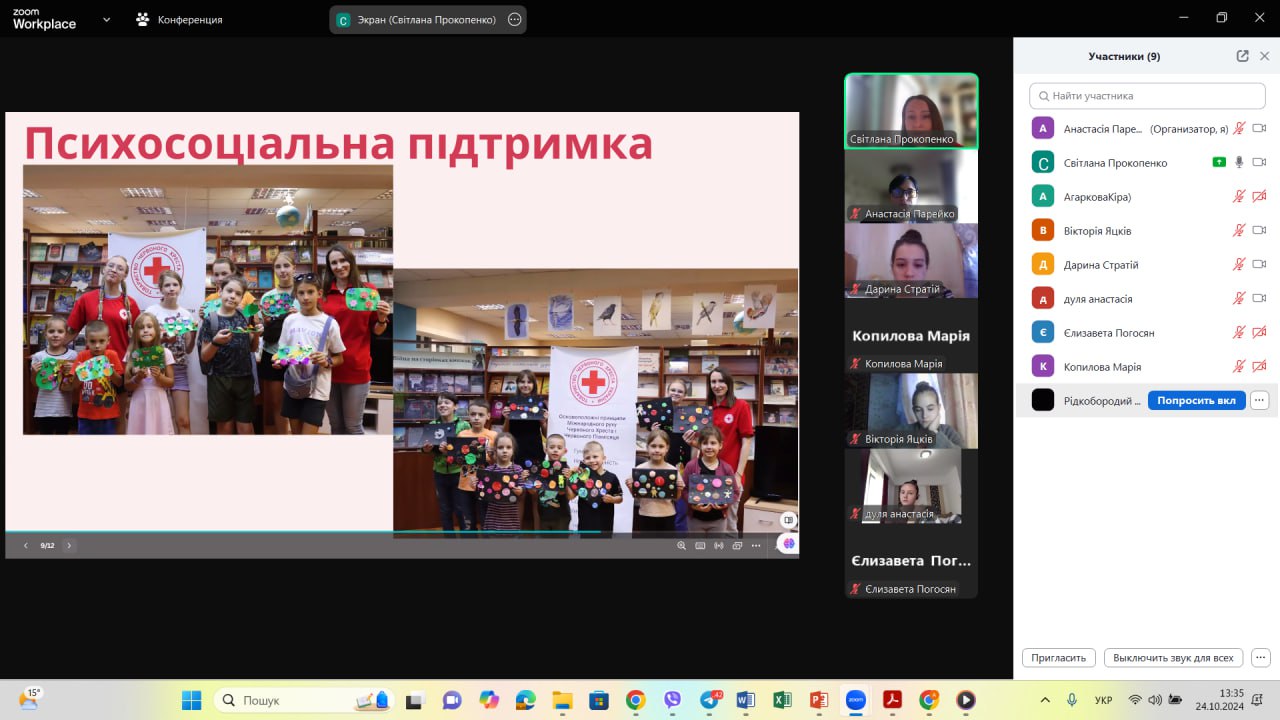
Task: Open more options for Рідкобородий participant
Action: (x=1259, y=400)
